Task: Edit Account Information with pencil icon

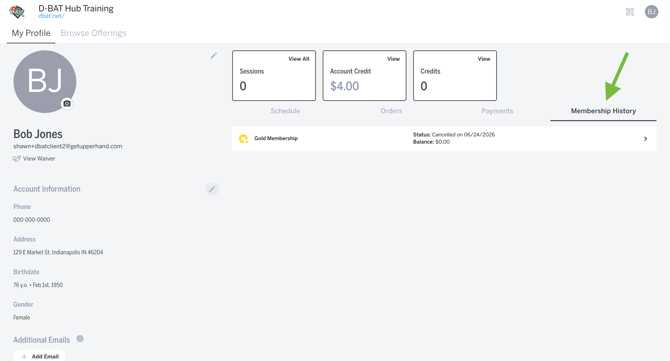Action: 212,189
